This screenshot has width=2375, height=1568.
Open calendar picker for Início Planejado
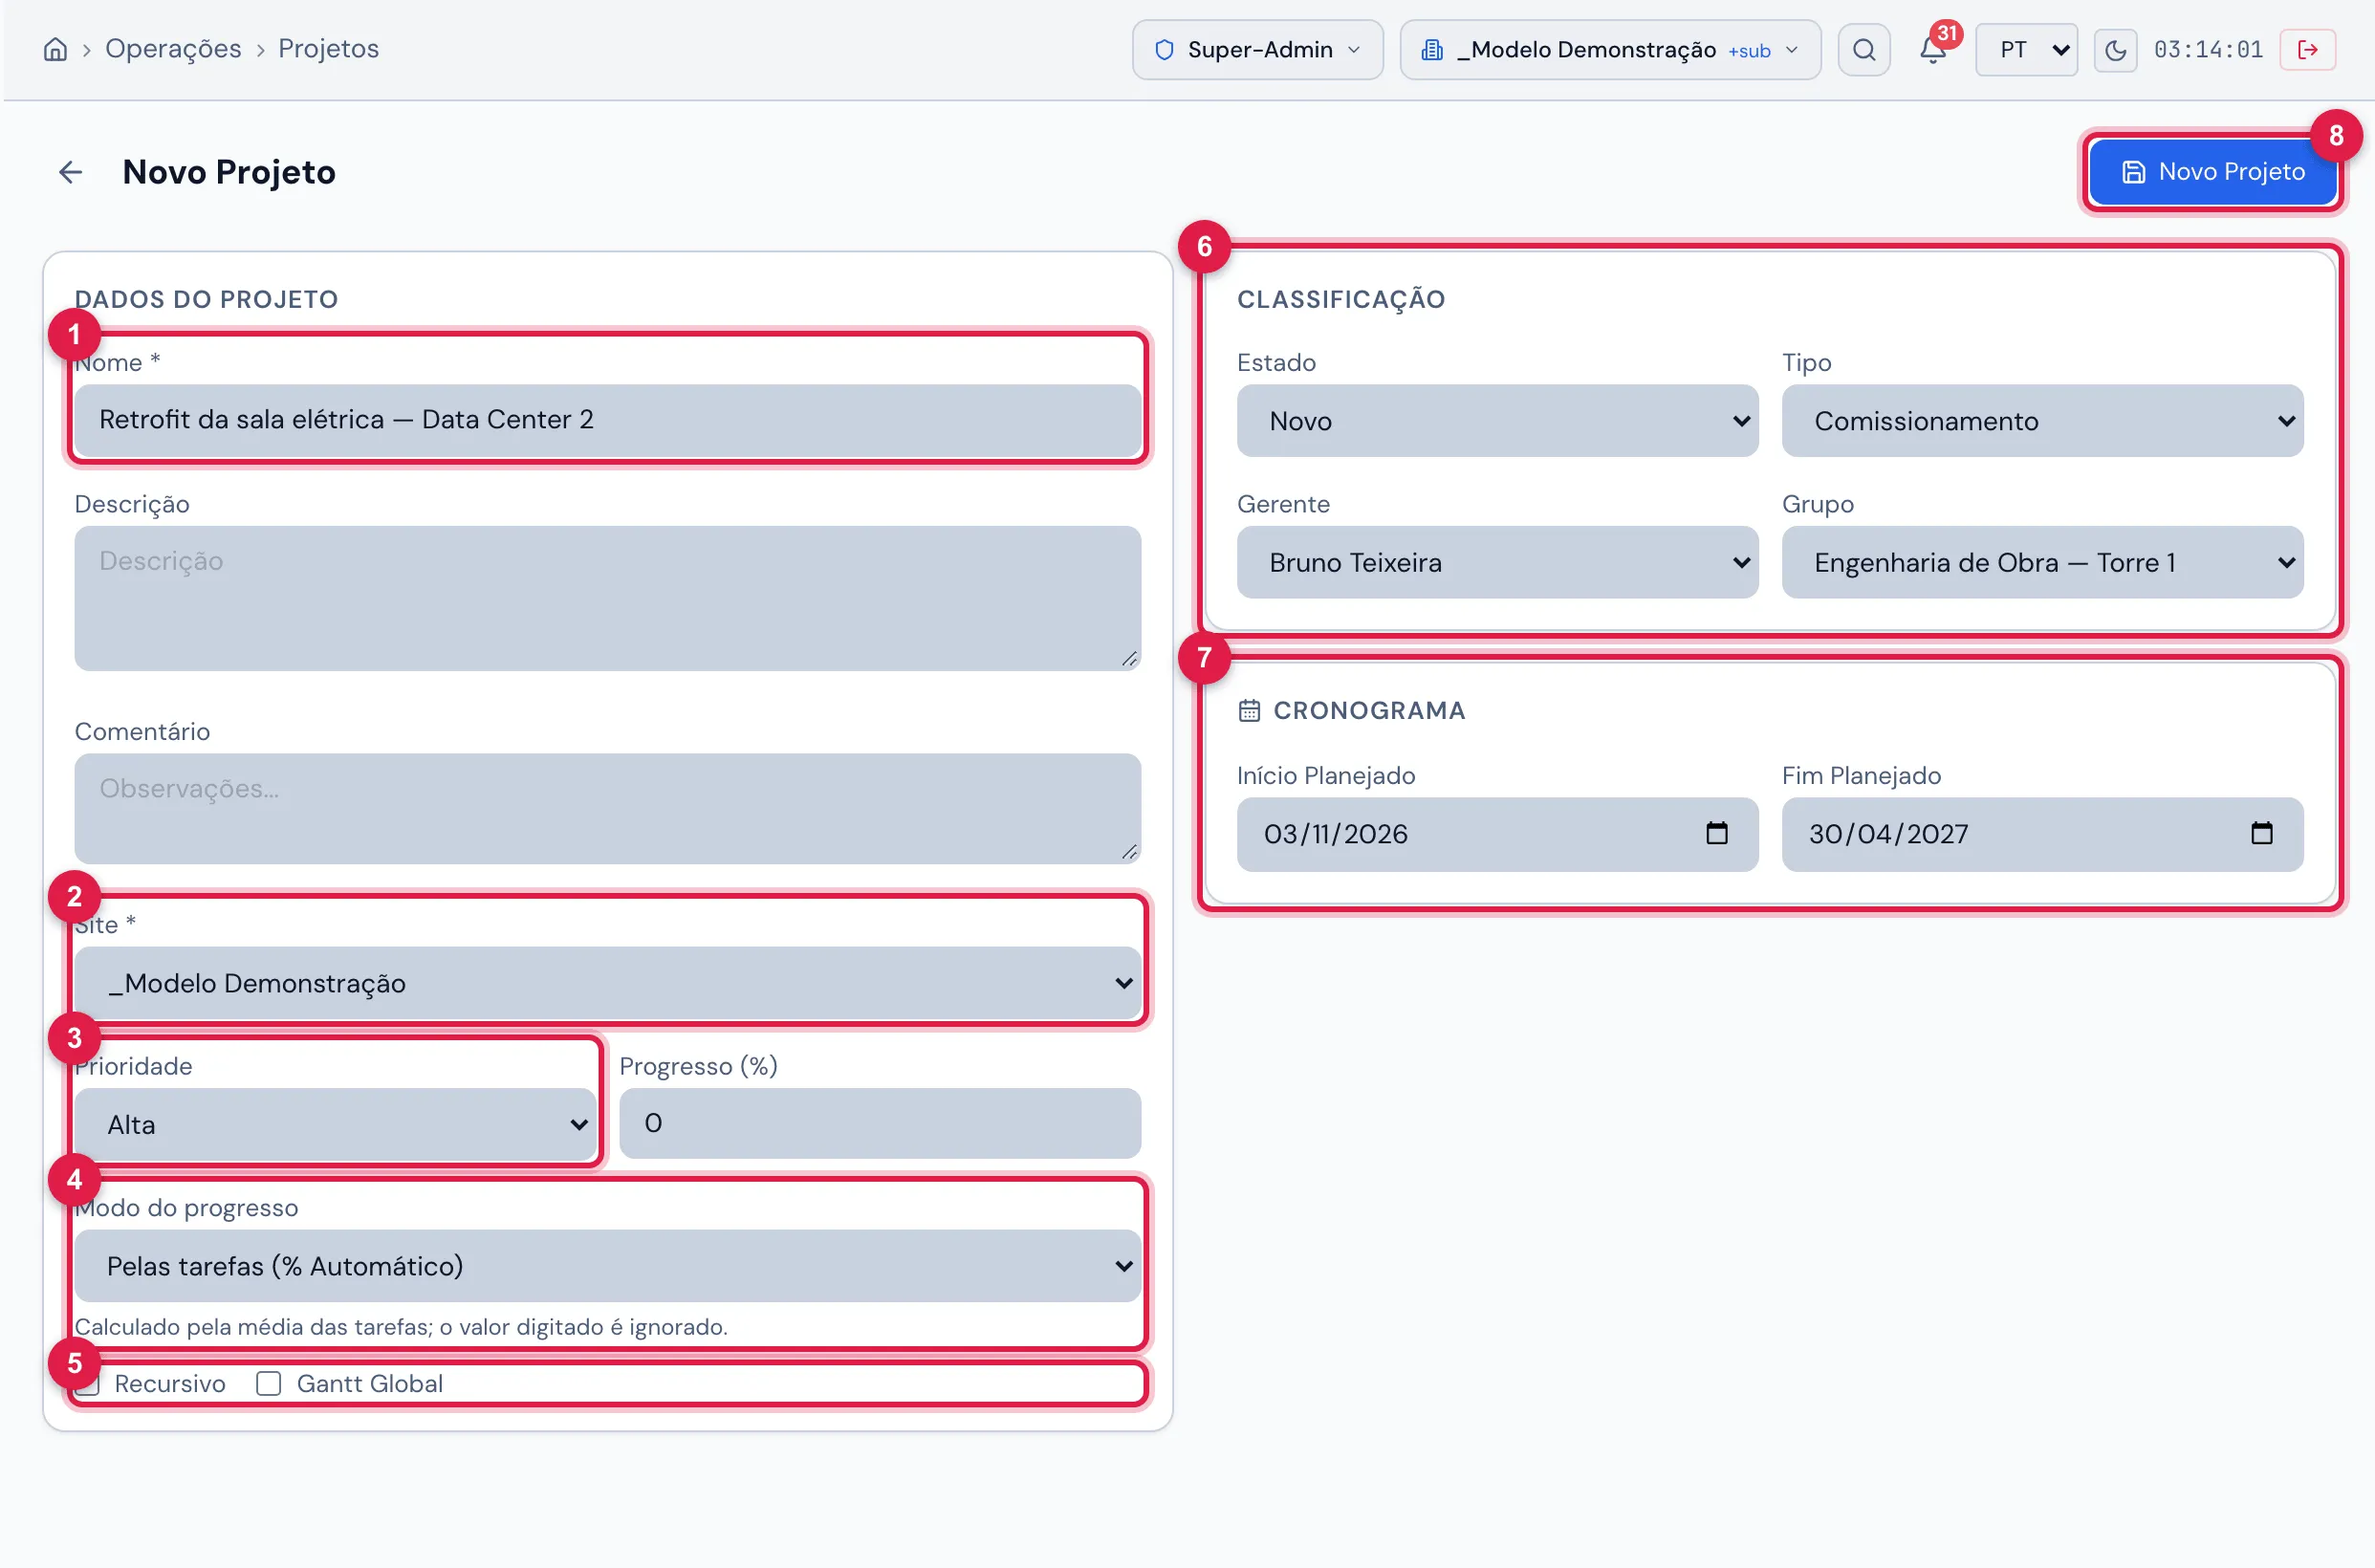click(1716, 833)
